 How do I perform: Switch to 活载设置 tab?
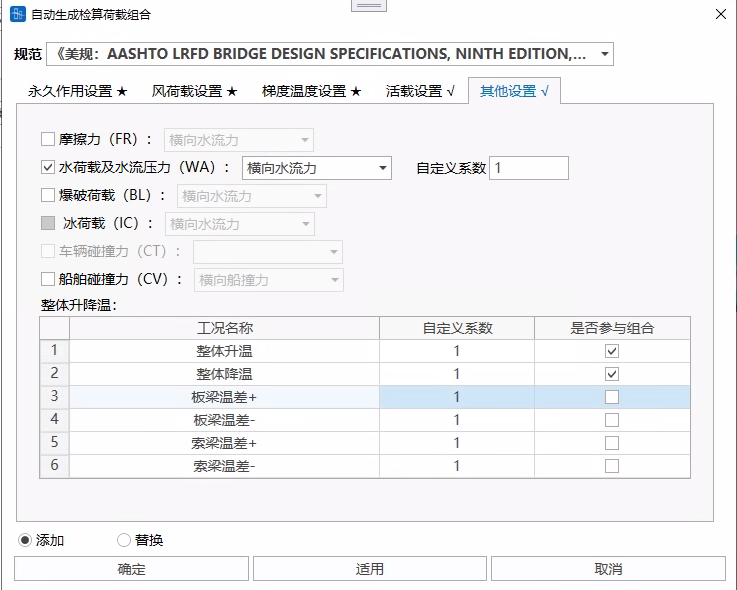pos(420,91)
